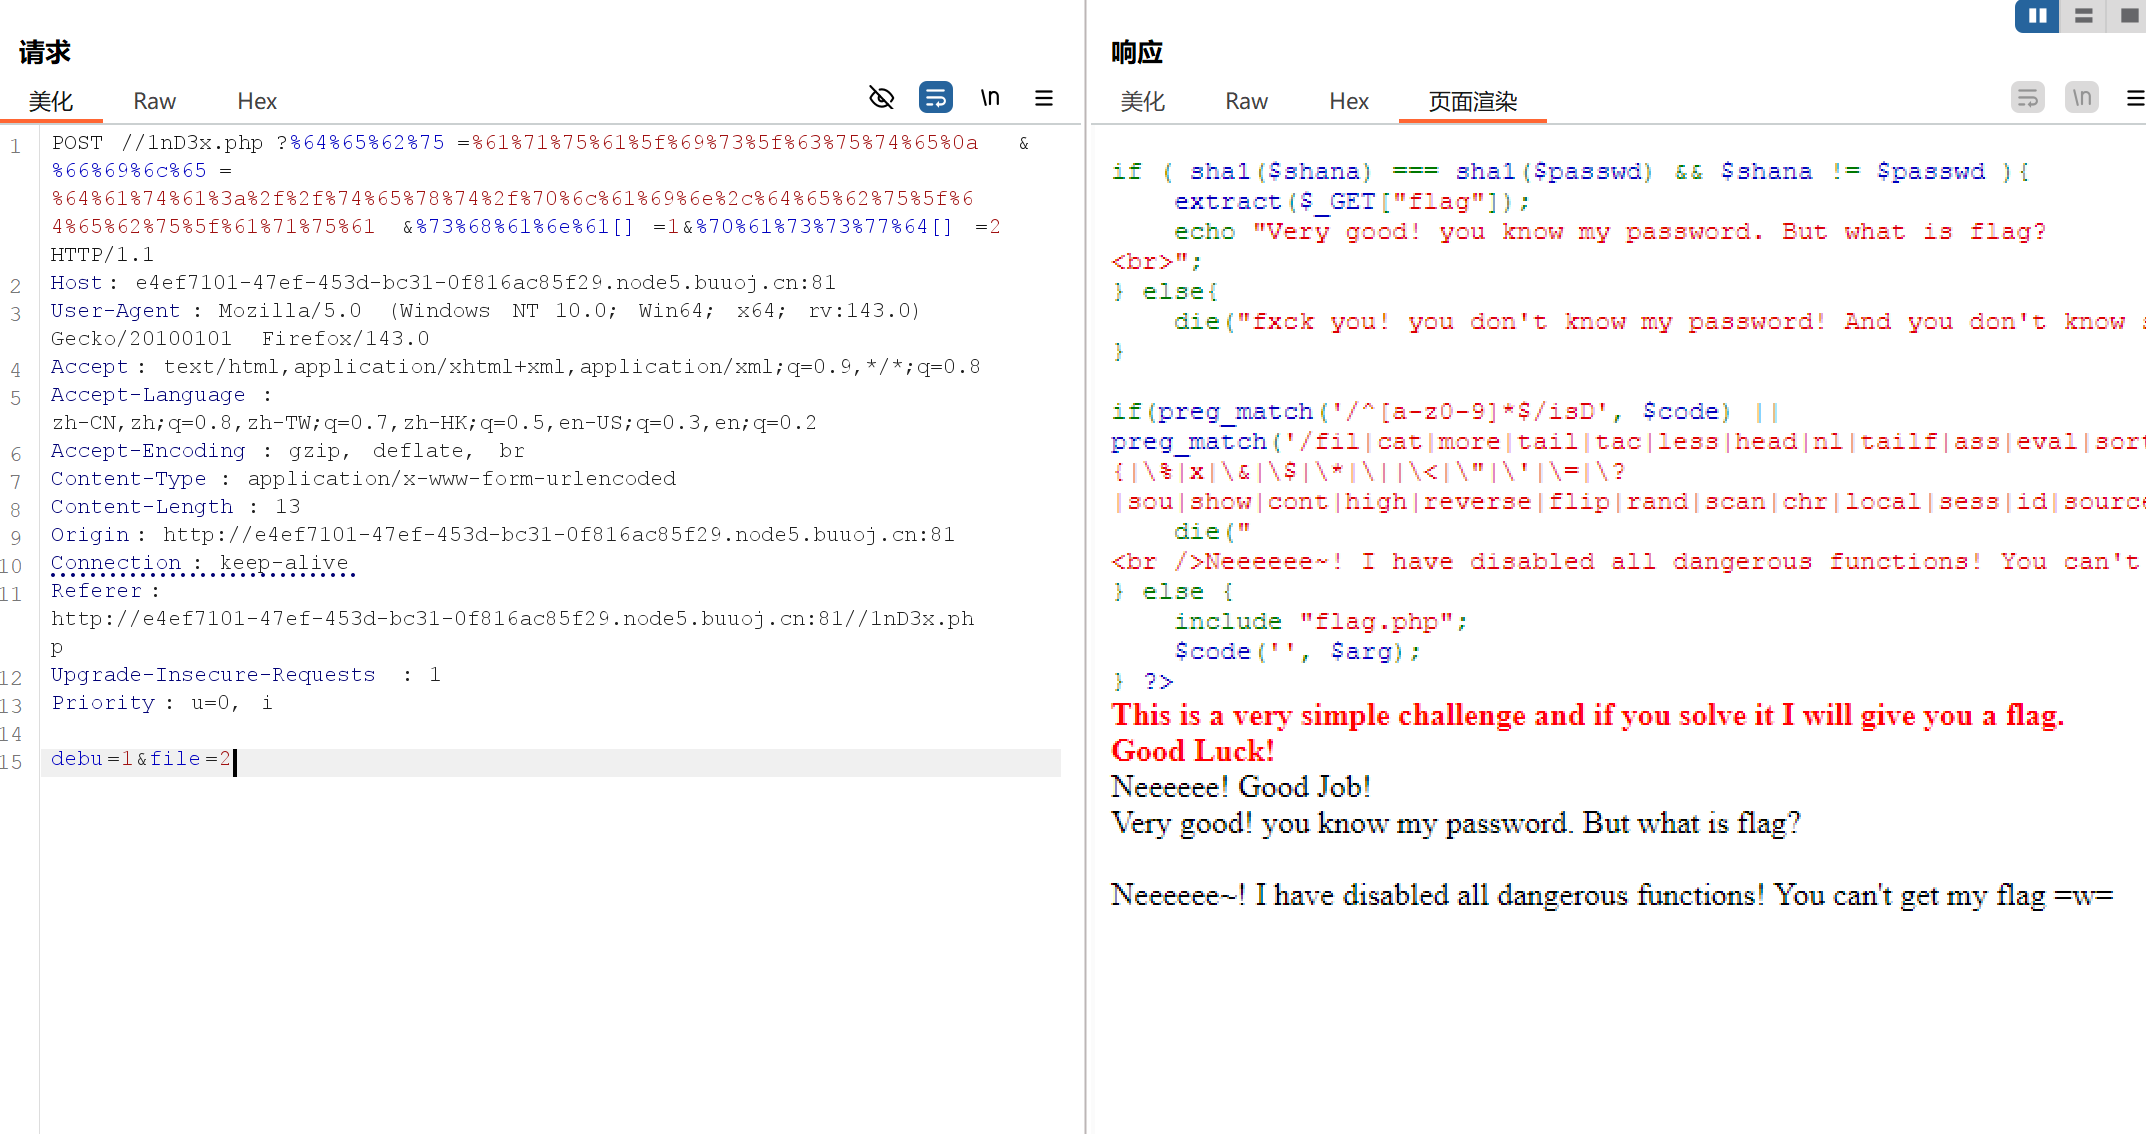Switch request view to Raw tab
This screenshot has width=2146, height=1134.
[x=154, y=101]
